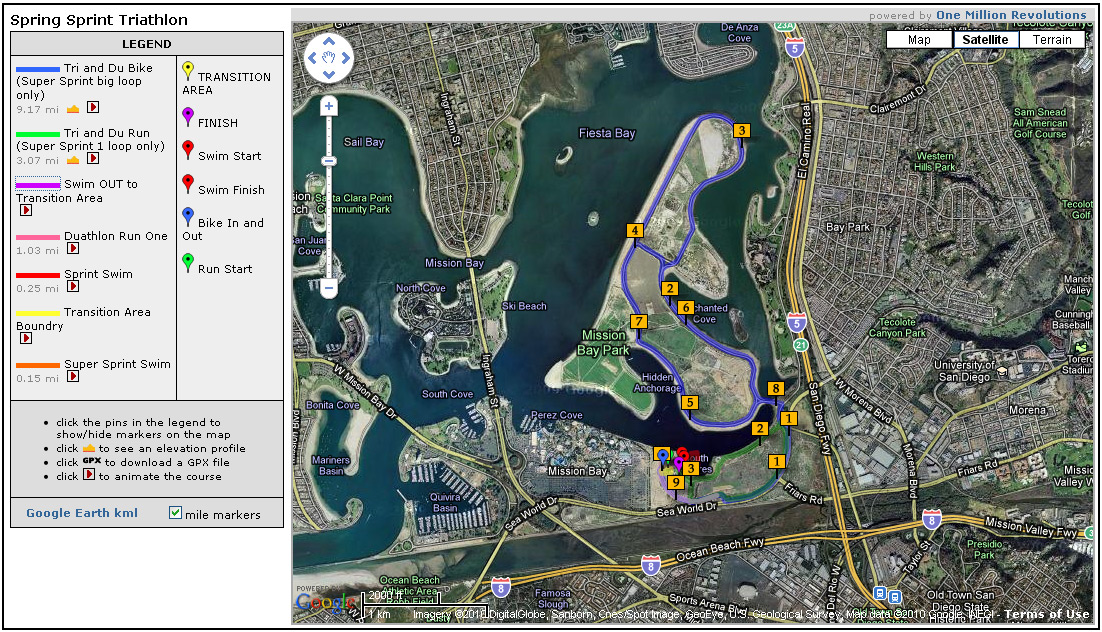The width and height of the screenshot is (1102, 632).
Task: Toggle yellow Transition Area pin markers
Action: [x=188, y=69]
